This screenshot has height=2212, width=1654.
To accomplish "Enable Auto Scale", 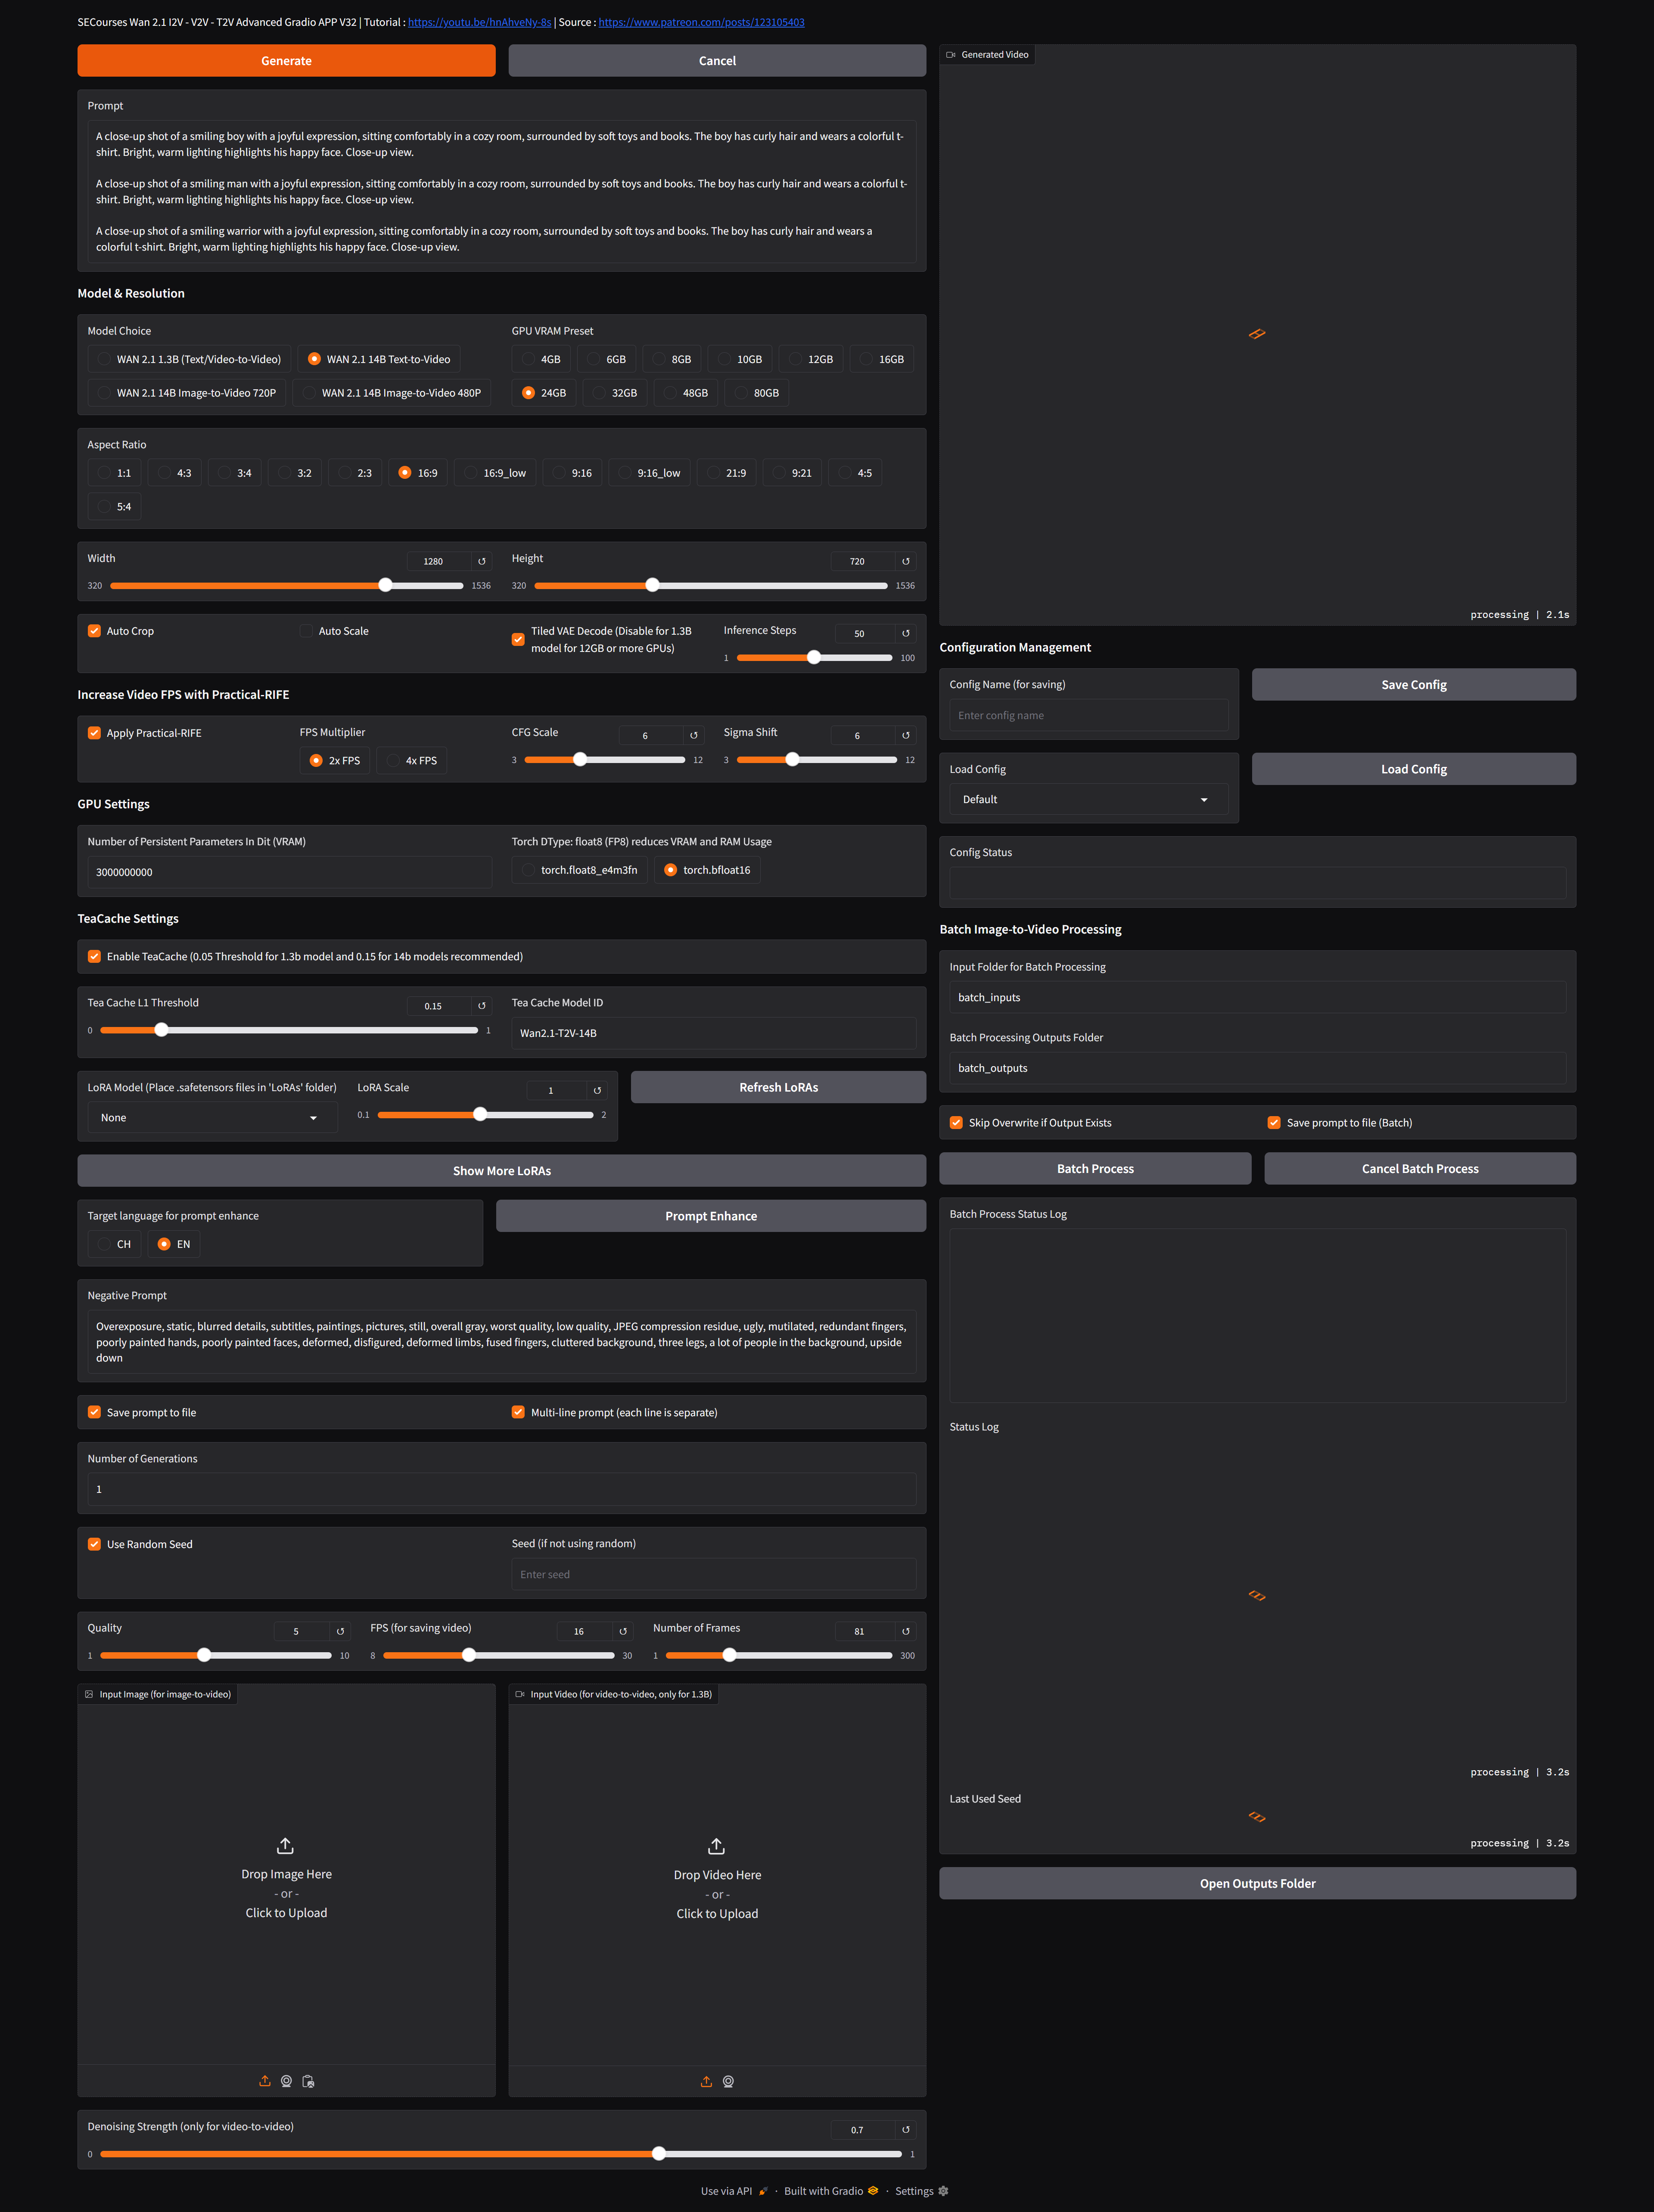I will 306,631.
